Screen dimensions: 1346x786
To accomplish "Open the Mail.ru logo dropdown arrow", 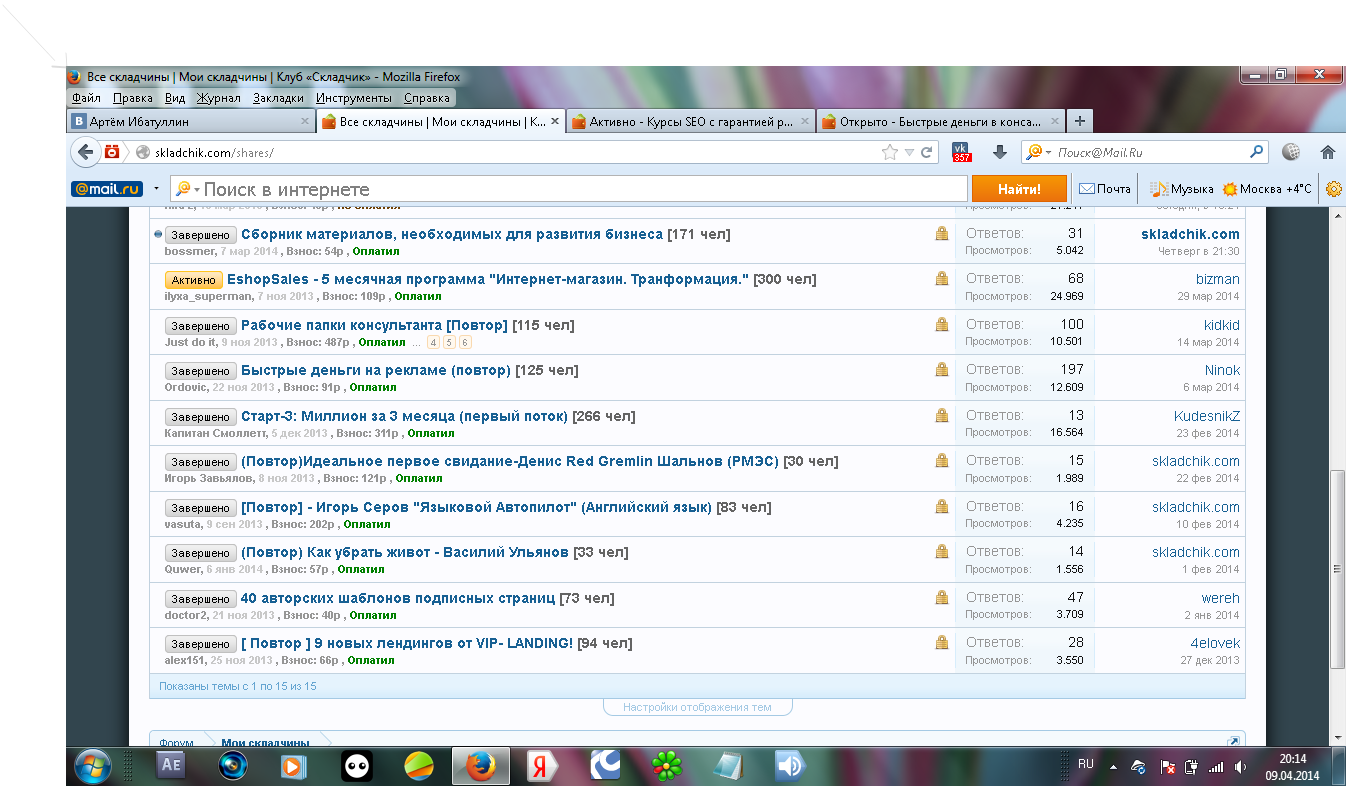I will pyautogui.click(x=157, y=189).
